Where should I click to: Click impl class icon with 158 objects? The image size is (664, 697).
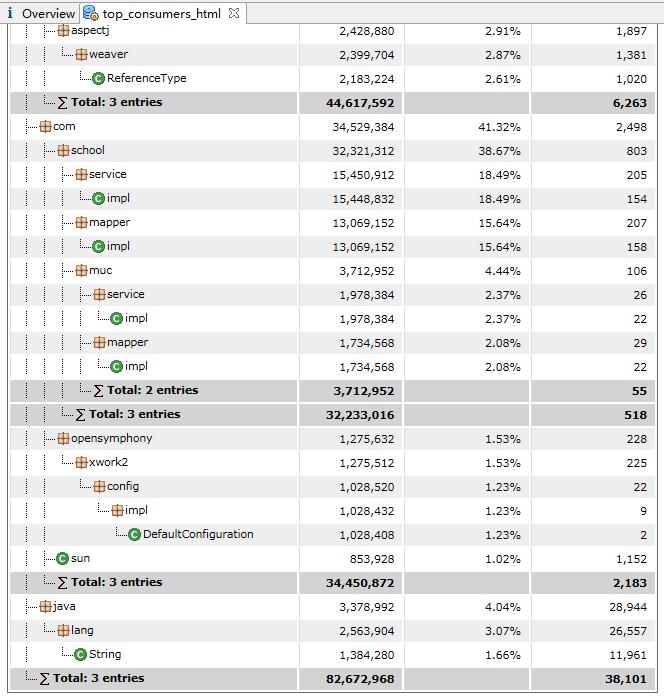coord(99,247)
